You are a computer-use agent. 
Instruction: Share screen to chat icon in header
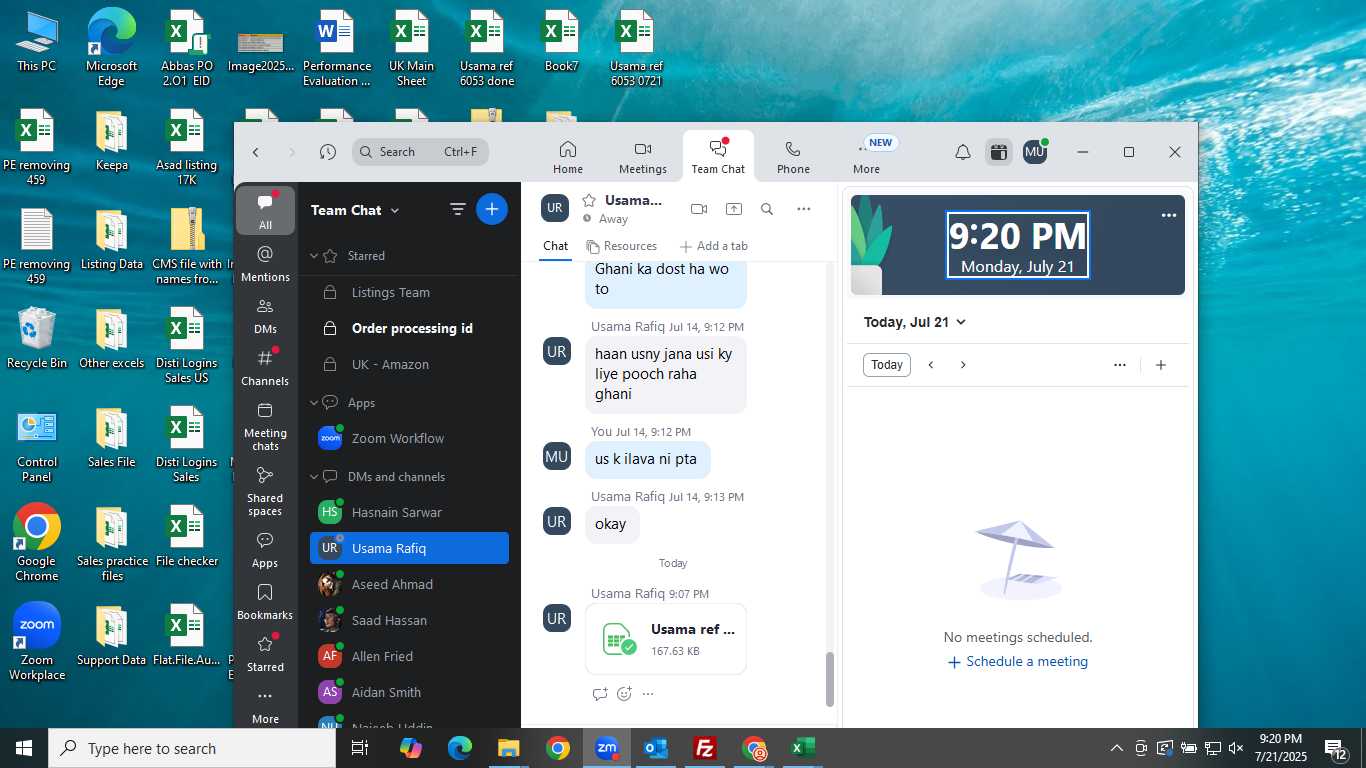[734, 209]
